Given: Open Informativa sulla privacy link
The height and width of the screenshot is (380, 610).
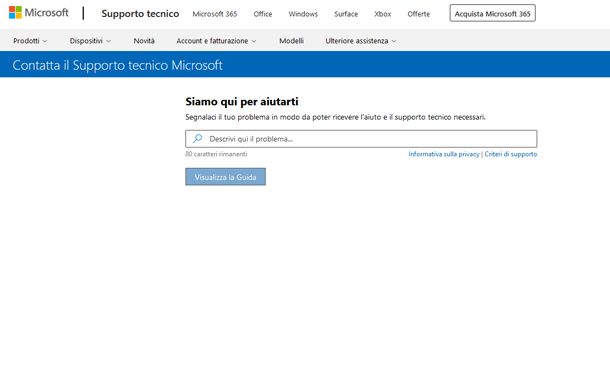Looking at the screenshot, I should point(443,154).
